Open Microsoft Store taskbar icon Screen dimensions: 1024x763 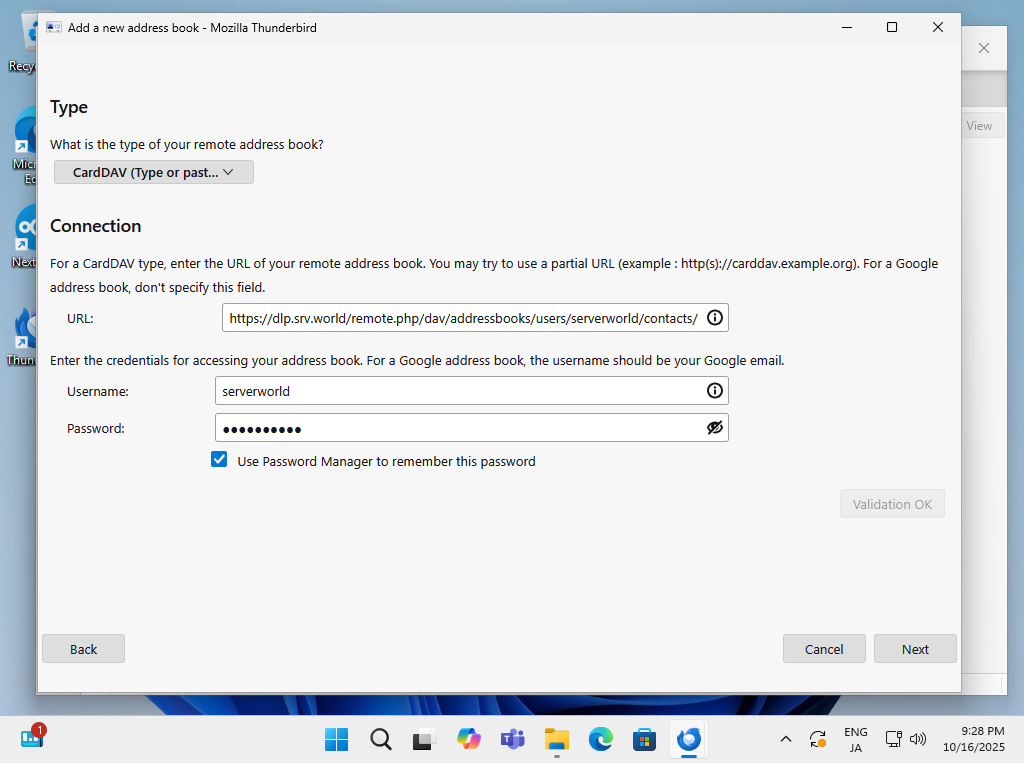coord(644,740)
